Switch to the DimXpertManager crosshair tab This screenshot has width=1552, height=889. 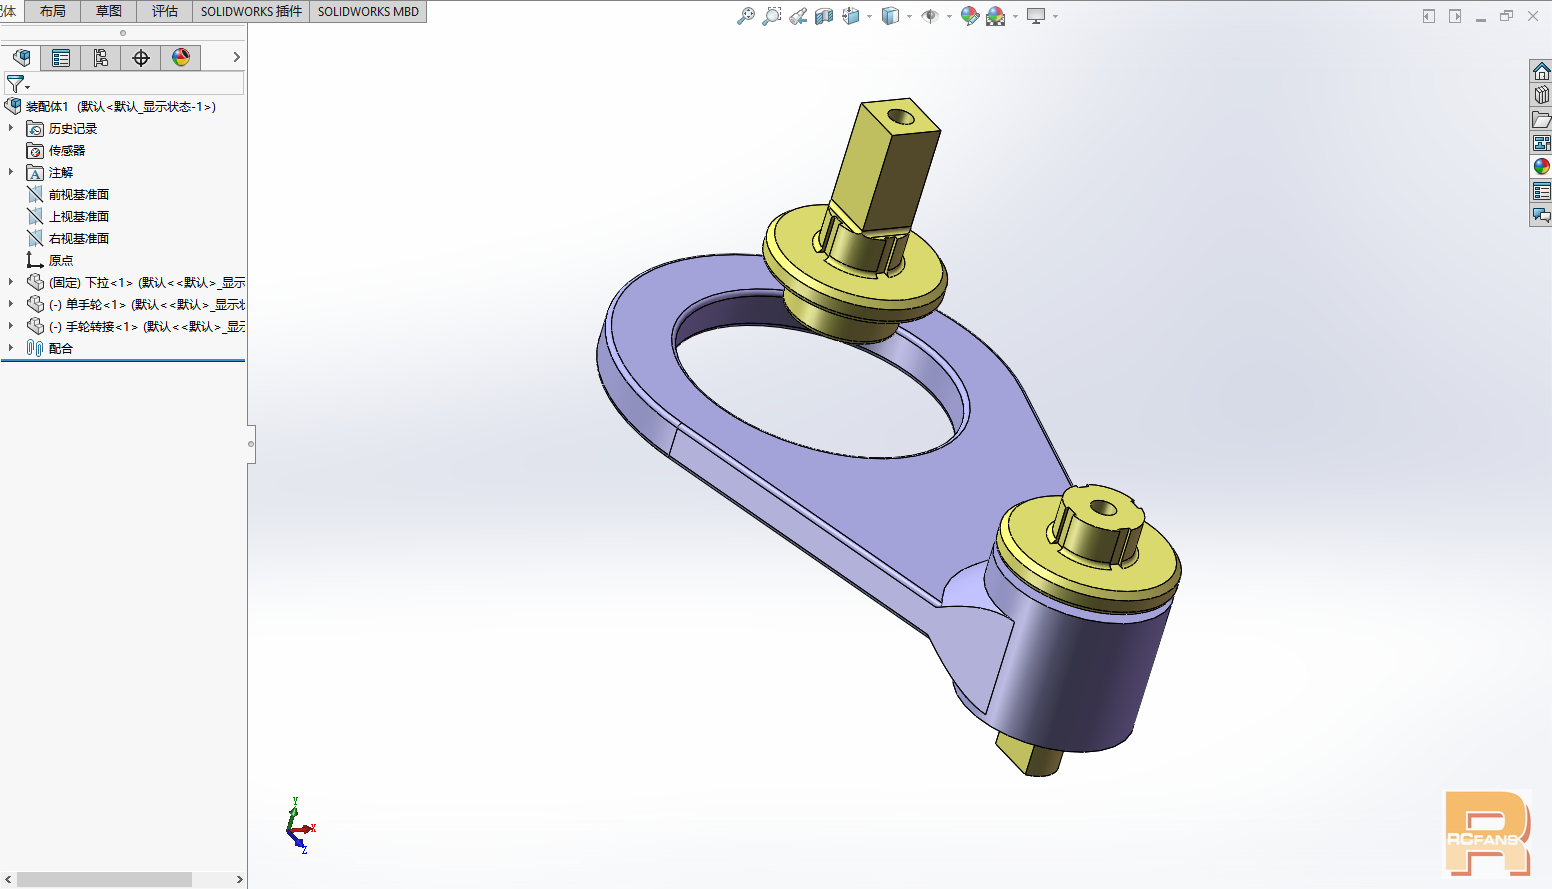[141, 58]
